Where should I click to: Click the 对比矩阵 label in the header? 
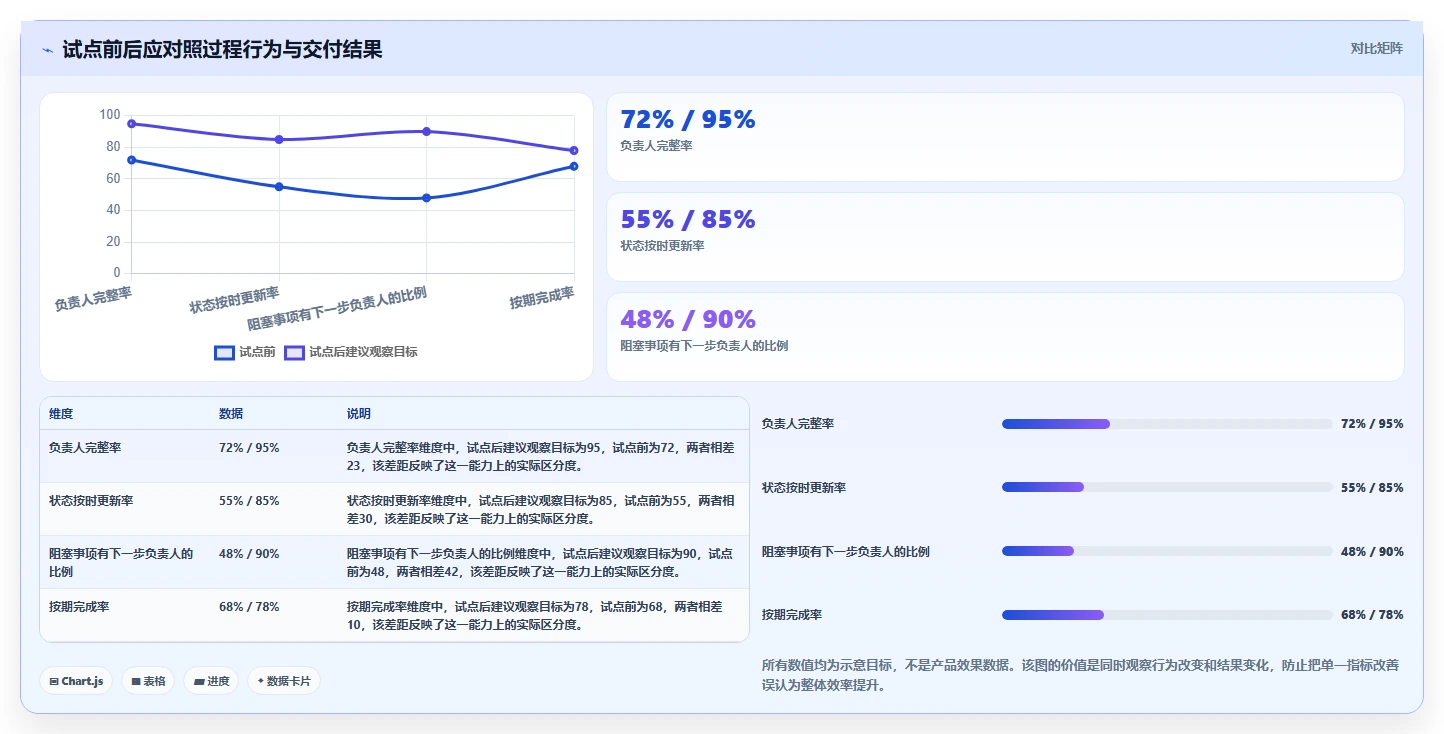(x=1376, y=49)
